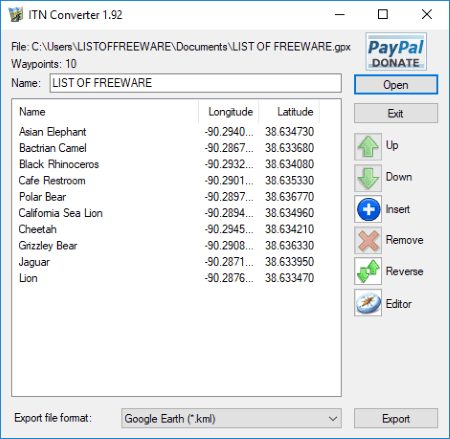Select the Asian Elephant waypoint
Viewport: 450px width, 439px height.
52,132
